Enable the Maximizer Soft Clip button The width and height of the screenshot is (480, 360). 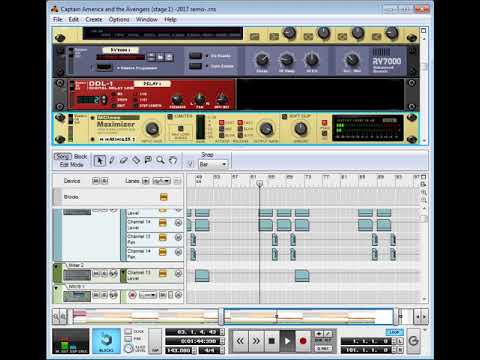click(x=284, y=116)
